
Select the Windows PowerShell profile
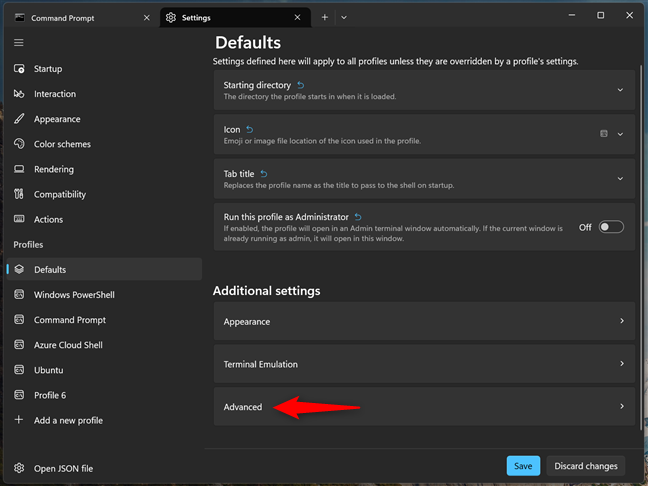pyautogui.click(x=104, y=294)
